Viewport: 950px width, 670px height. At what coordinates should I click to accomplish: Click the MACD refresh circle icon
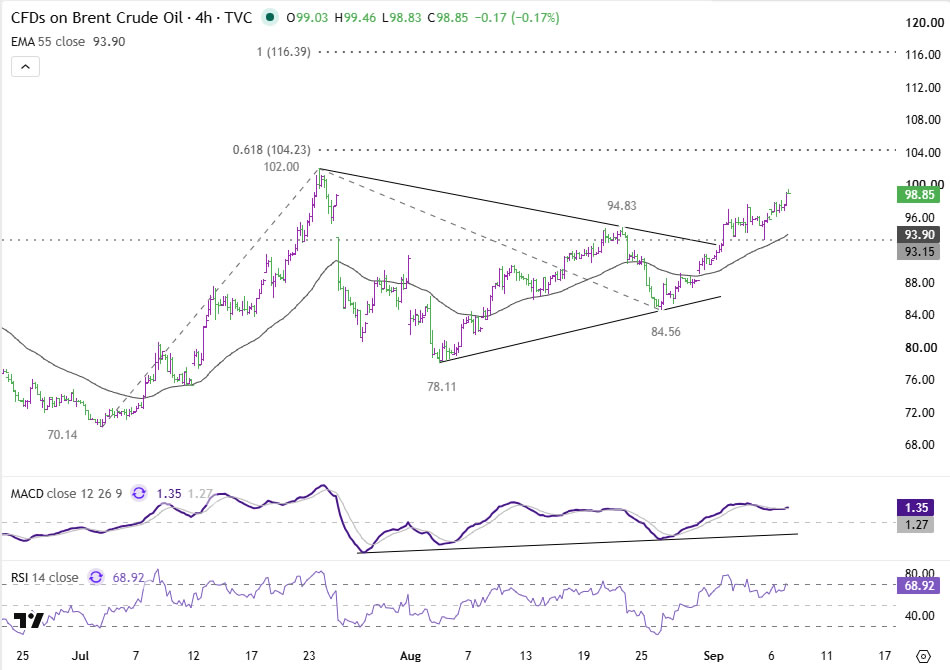[139, 493]
